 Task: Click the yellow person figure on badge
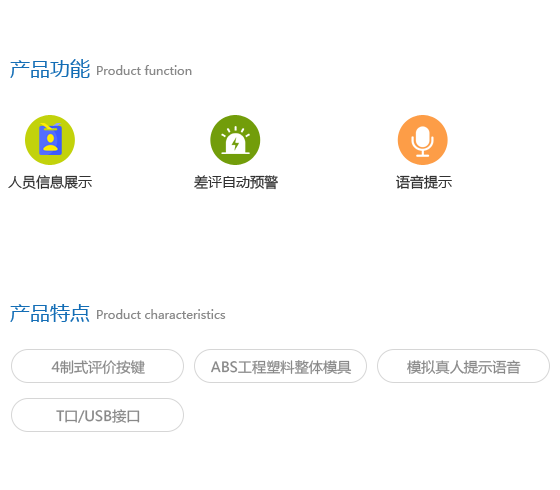(x=50, y=142)
